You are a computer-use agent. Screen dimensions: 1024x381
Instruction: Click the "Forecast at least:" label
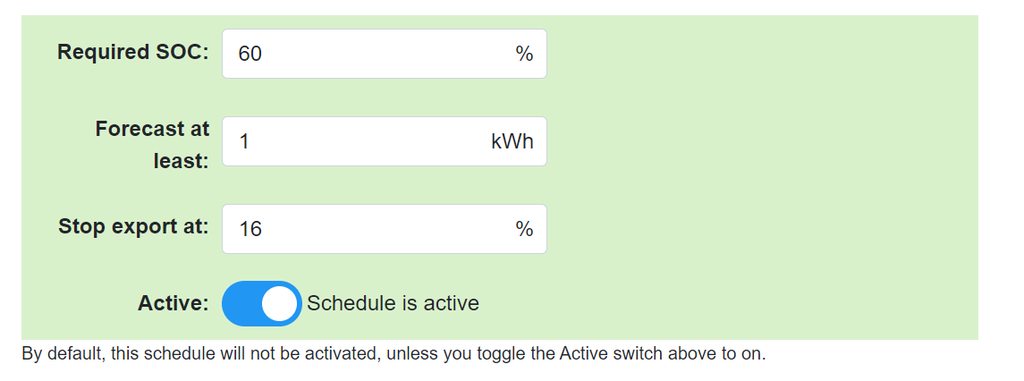[x=153, y=145]
